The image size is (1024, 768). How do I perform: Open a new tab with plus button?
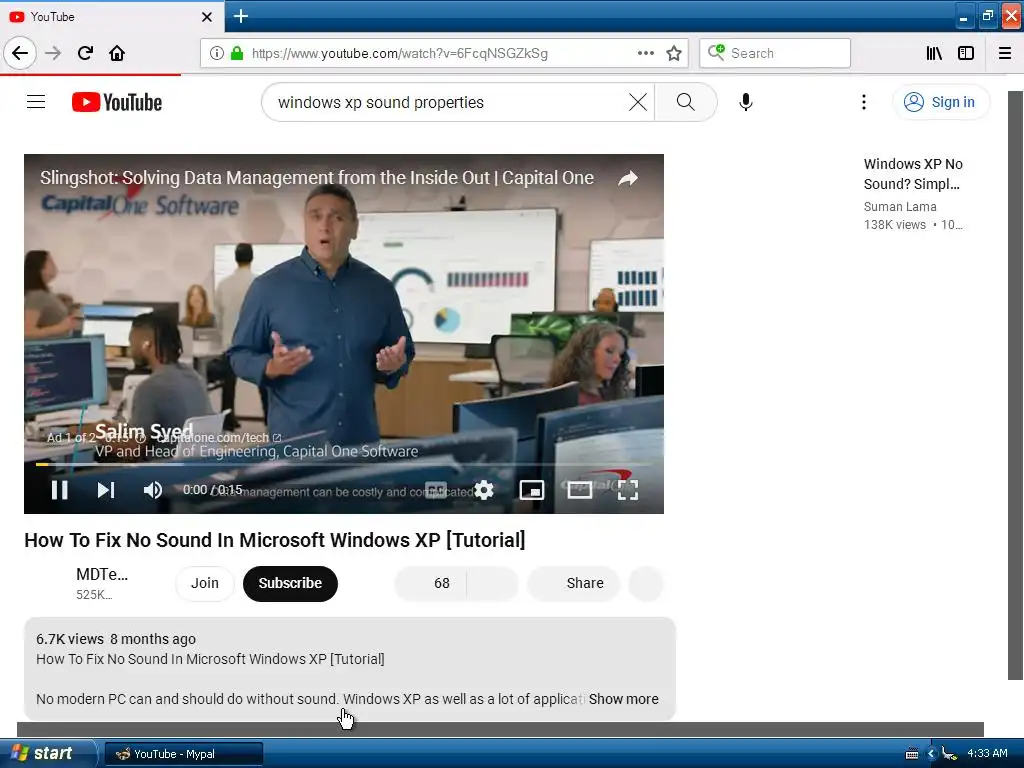click(240, 16)
